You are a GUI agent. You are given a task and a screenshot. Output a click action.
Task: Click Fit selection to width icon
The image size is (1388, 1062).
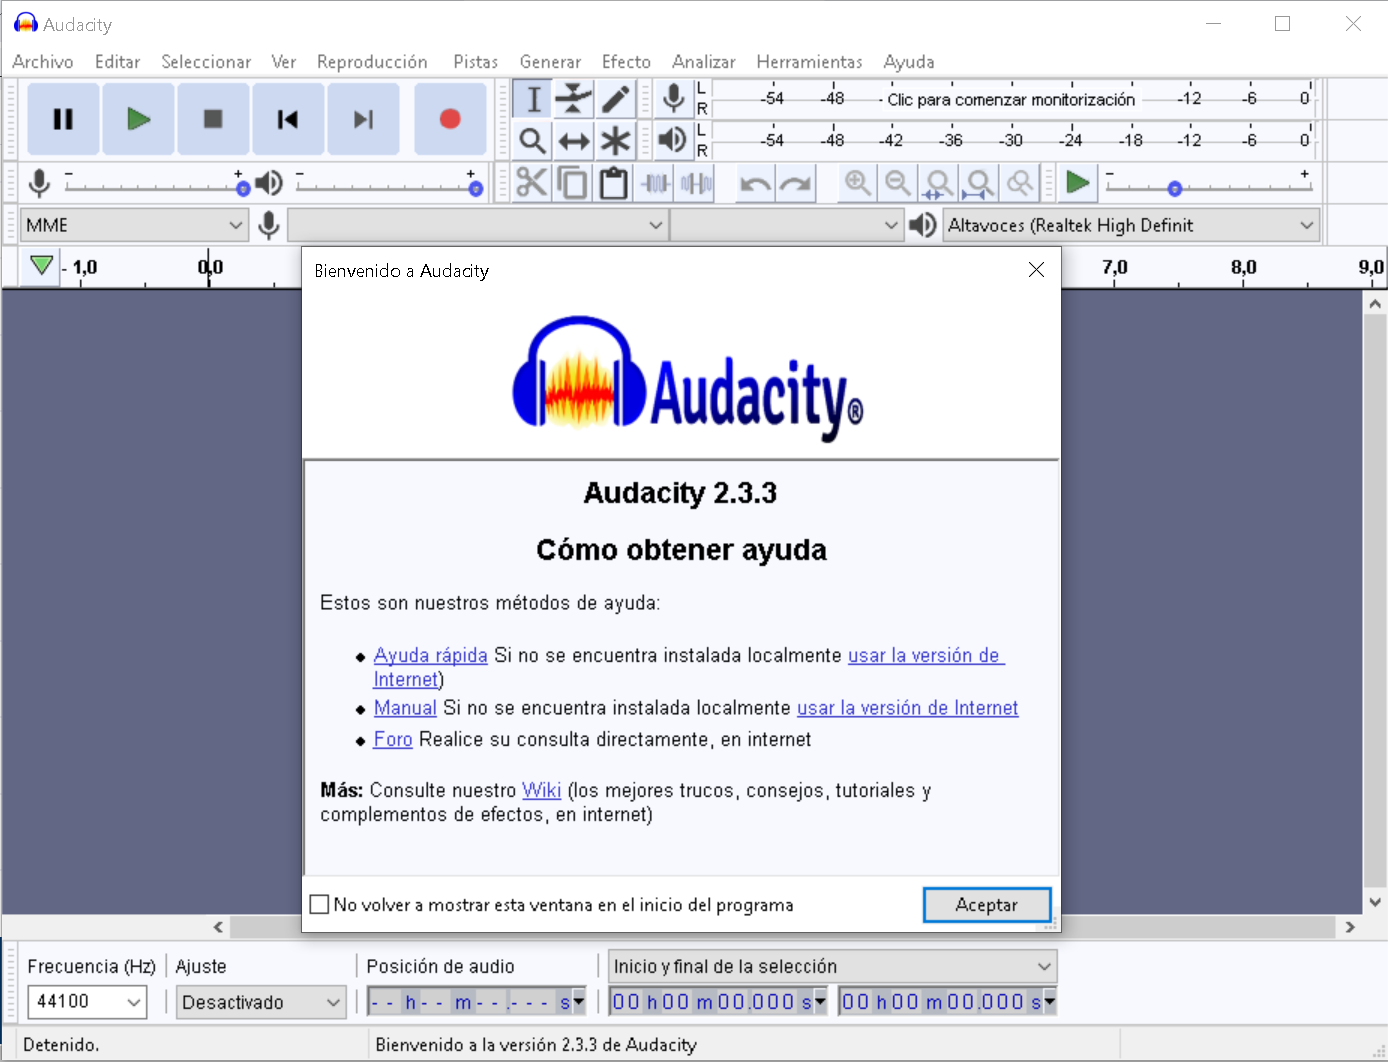tap(938, 183)
